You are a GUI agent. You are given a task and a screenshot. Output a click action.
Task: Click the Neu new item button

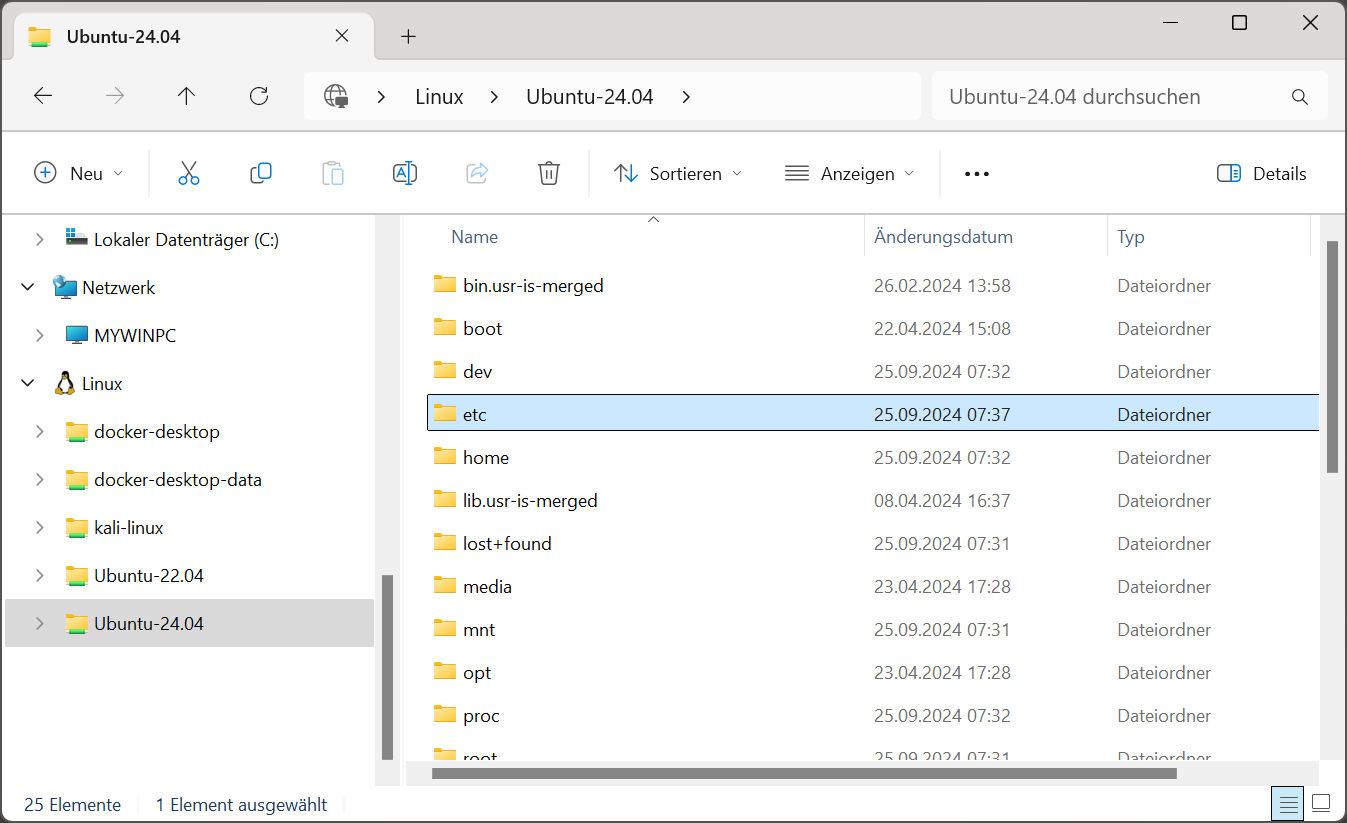click(79, 173)
